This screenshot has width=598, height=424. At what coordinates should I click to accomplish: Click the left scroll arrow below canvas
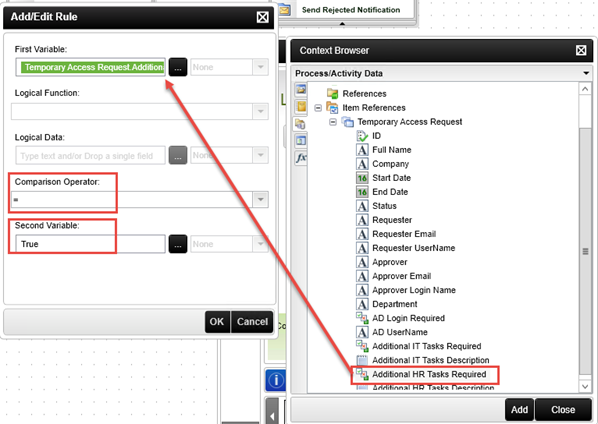(x=272, y=416)
